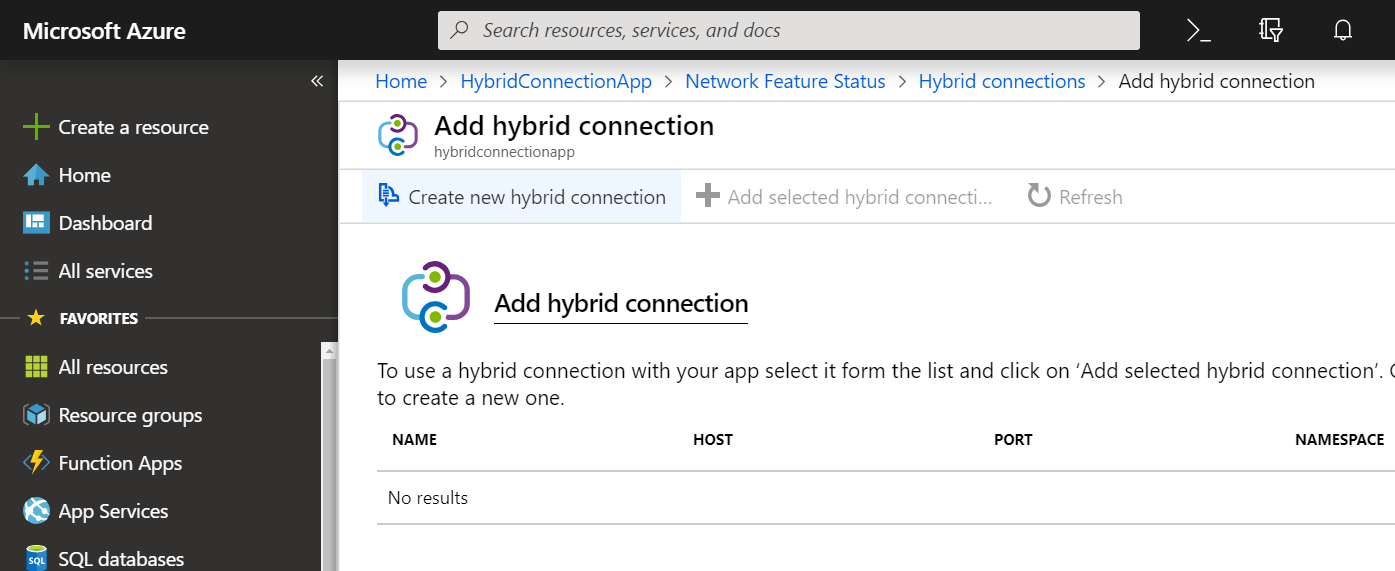
Task: Open the notifications bell
Action: click(1343, 30)
